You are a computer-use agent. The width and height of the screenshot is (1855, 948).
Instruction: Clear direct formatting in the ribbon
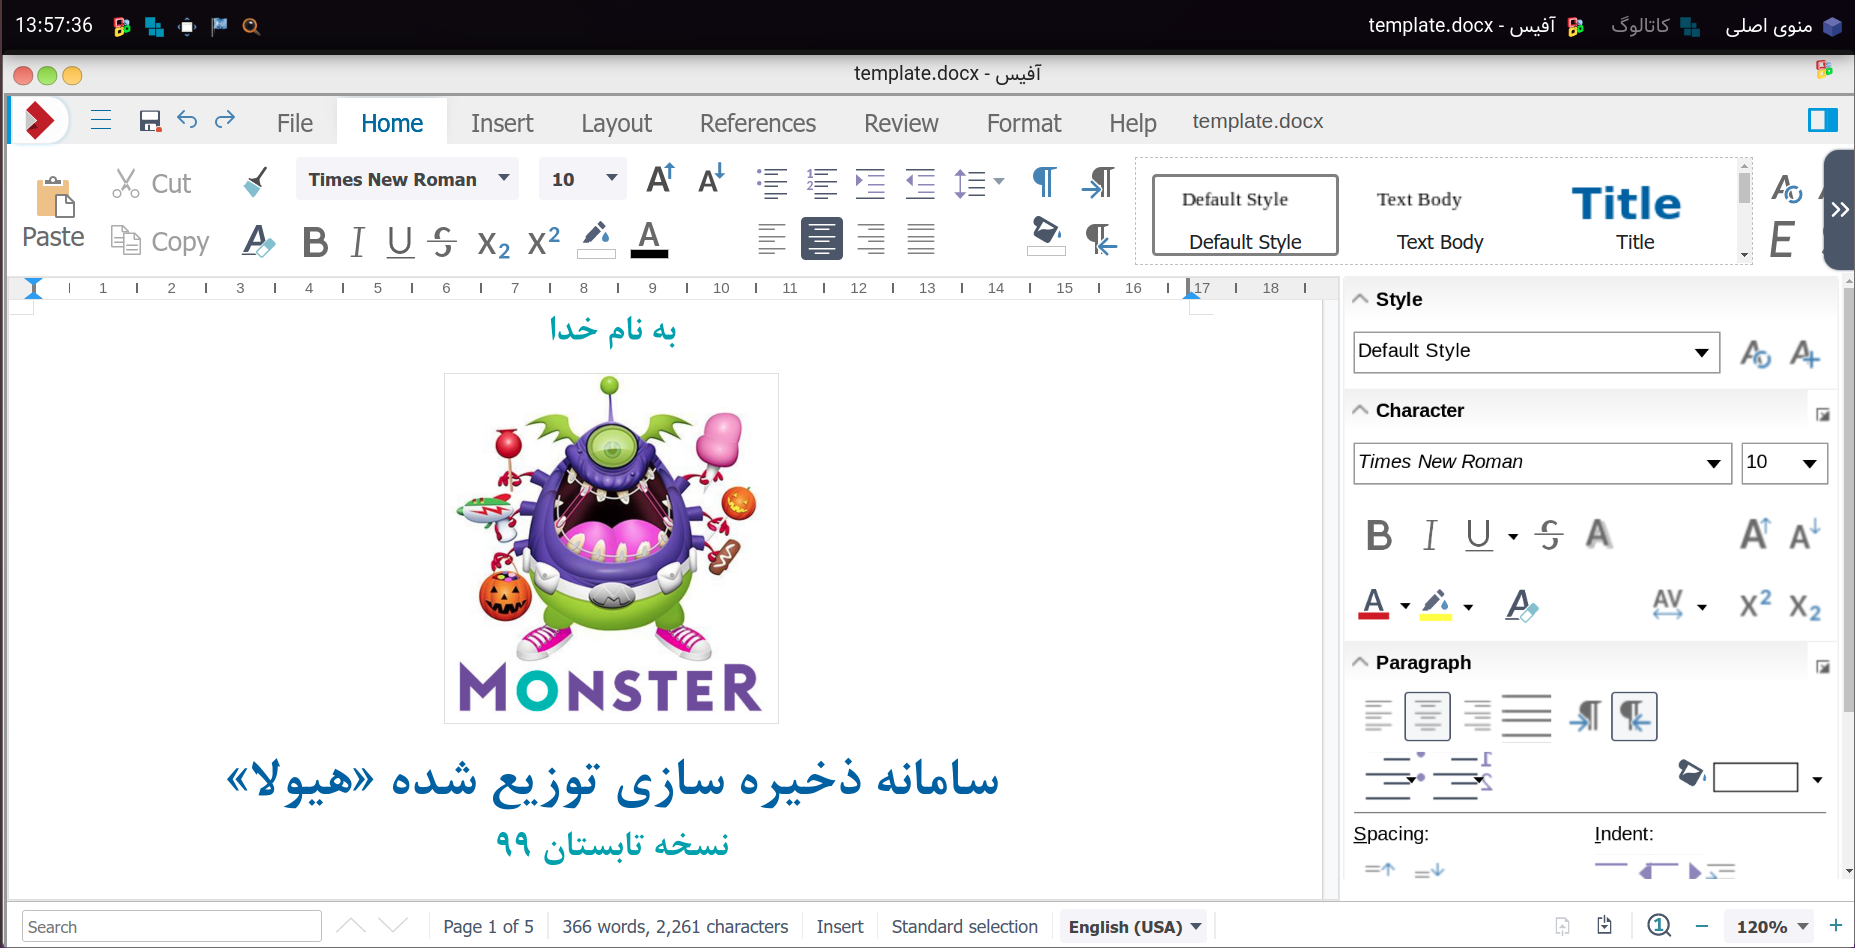click(258, 241)
